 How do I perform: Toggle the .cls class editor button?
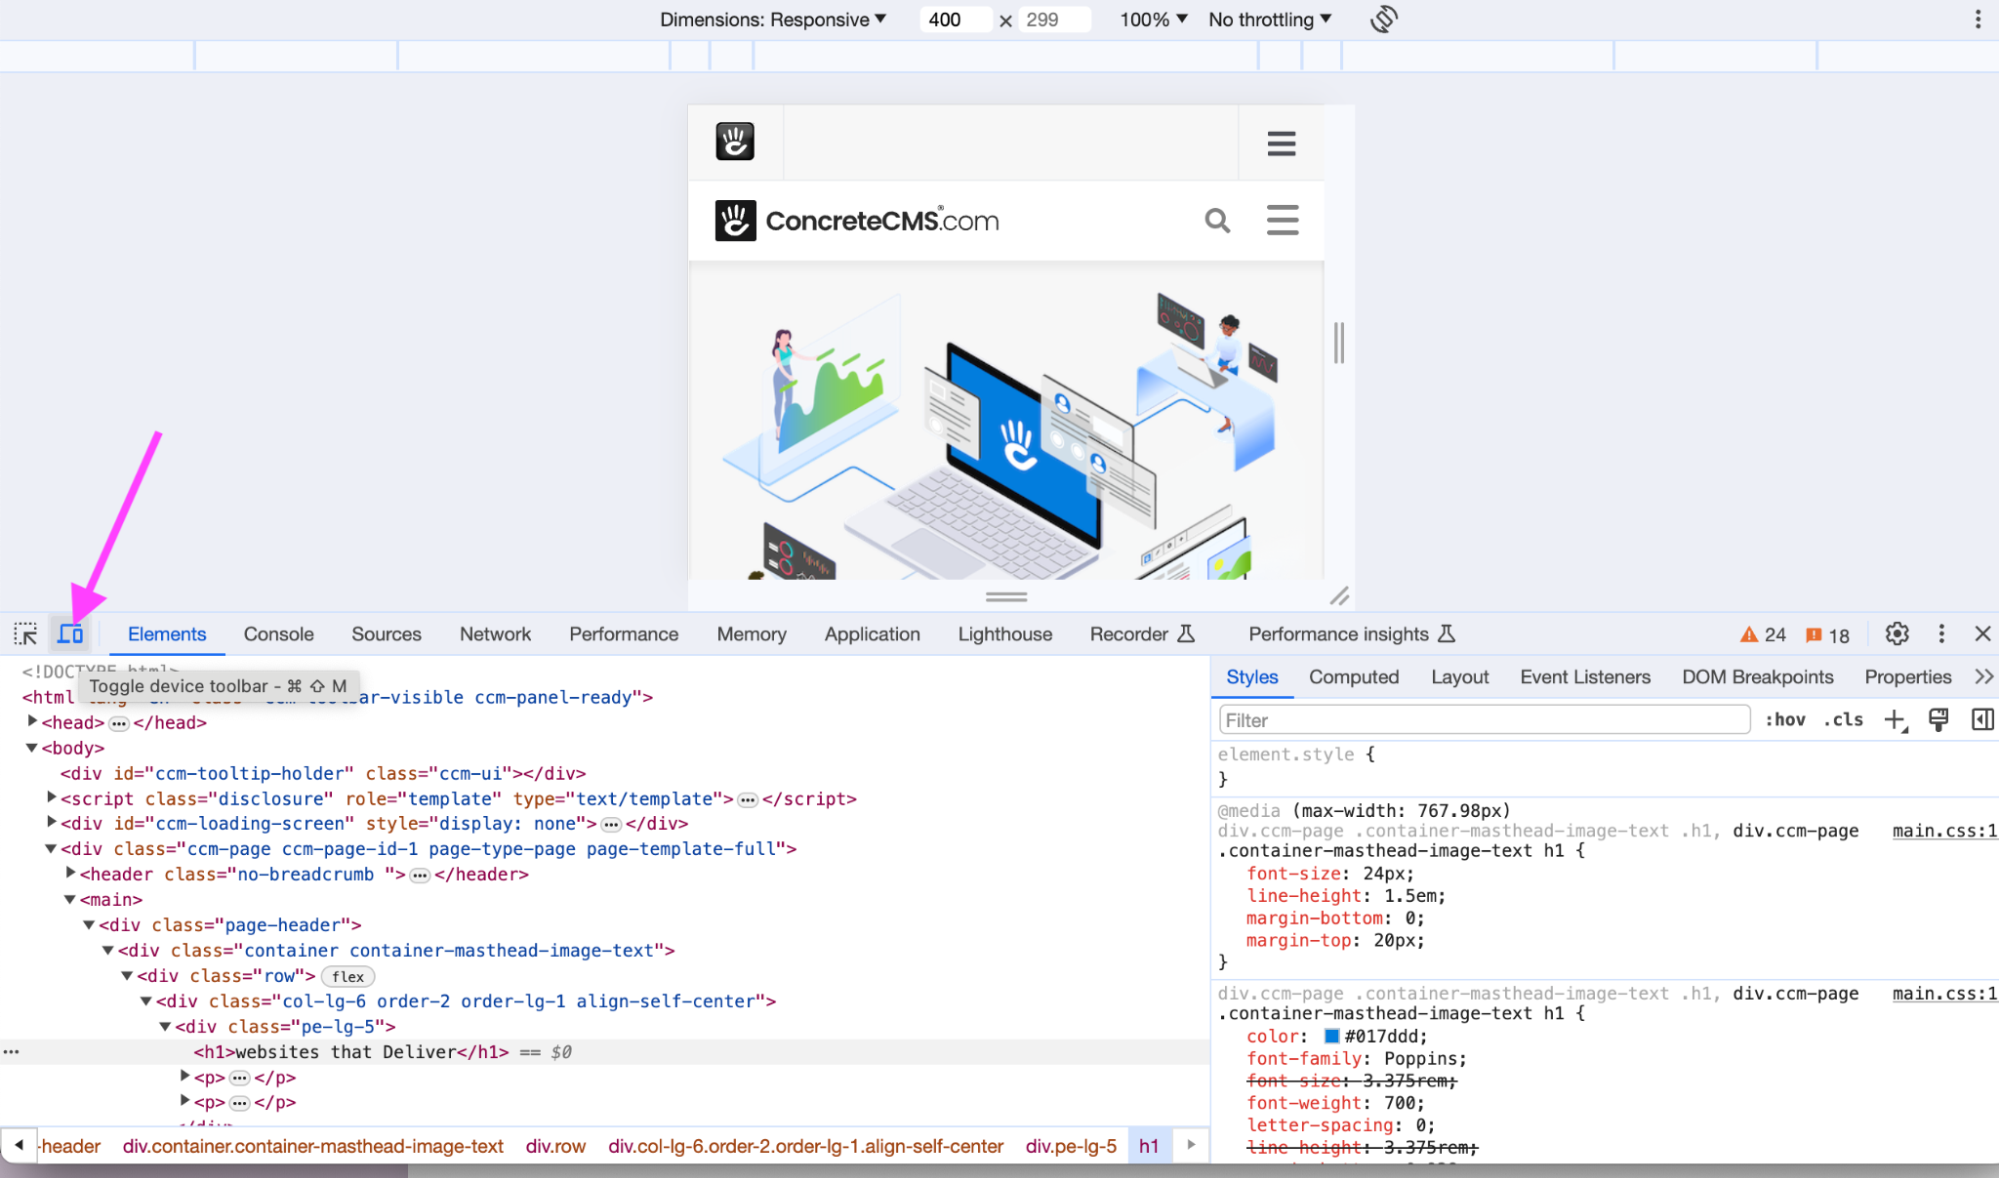coord(1843,720)
